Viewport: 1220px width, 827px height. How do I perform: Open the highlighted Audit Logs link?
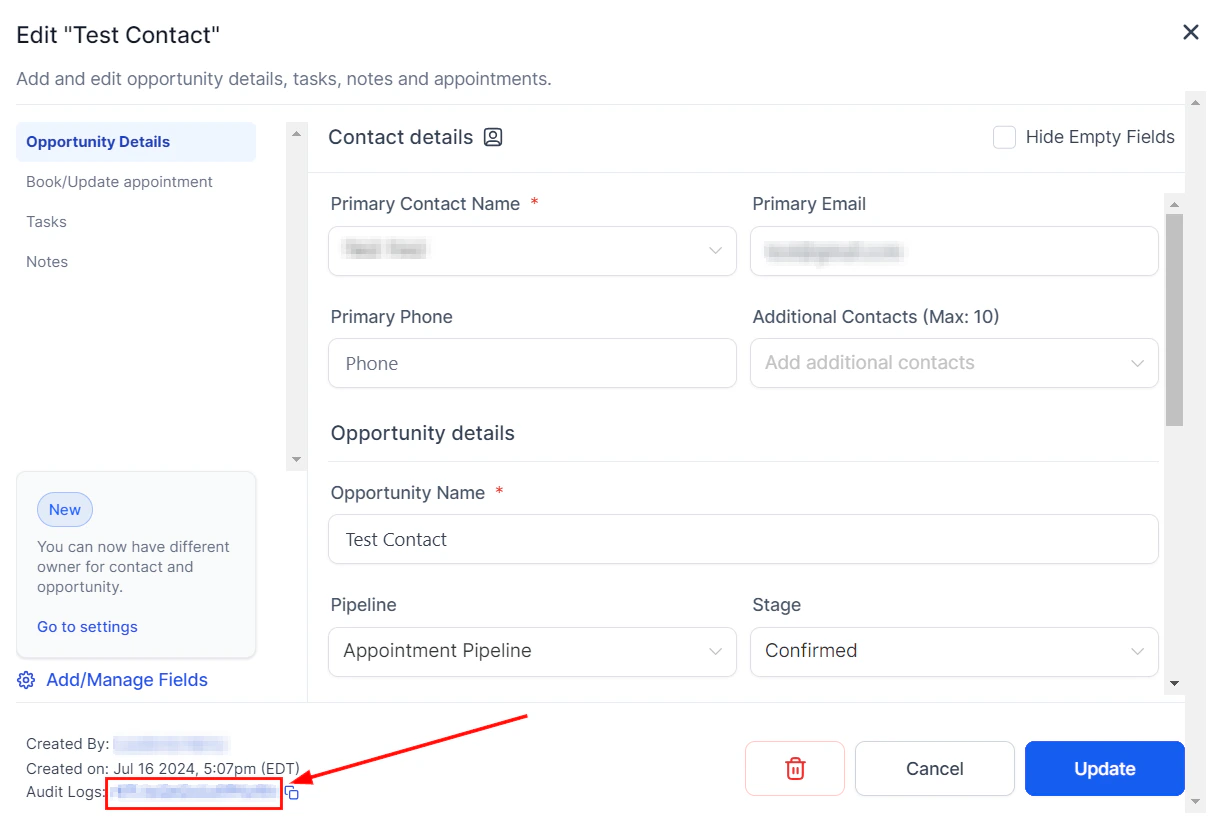pos(193,791)
